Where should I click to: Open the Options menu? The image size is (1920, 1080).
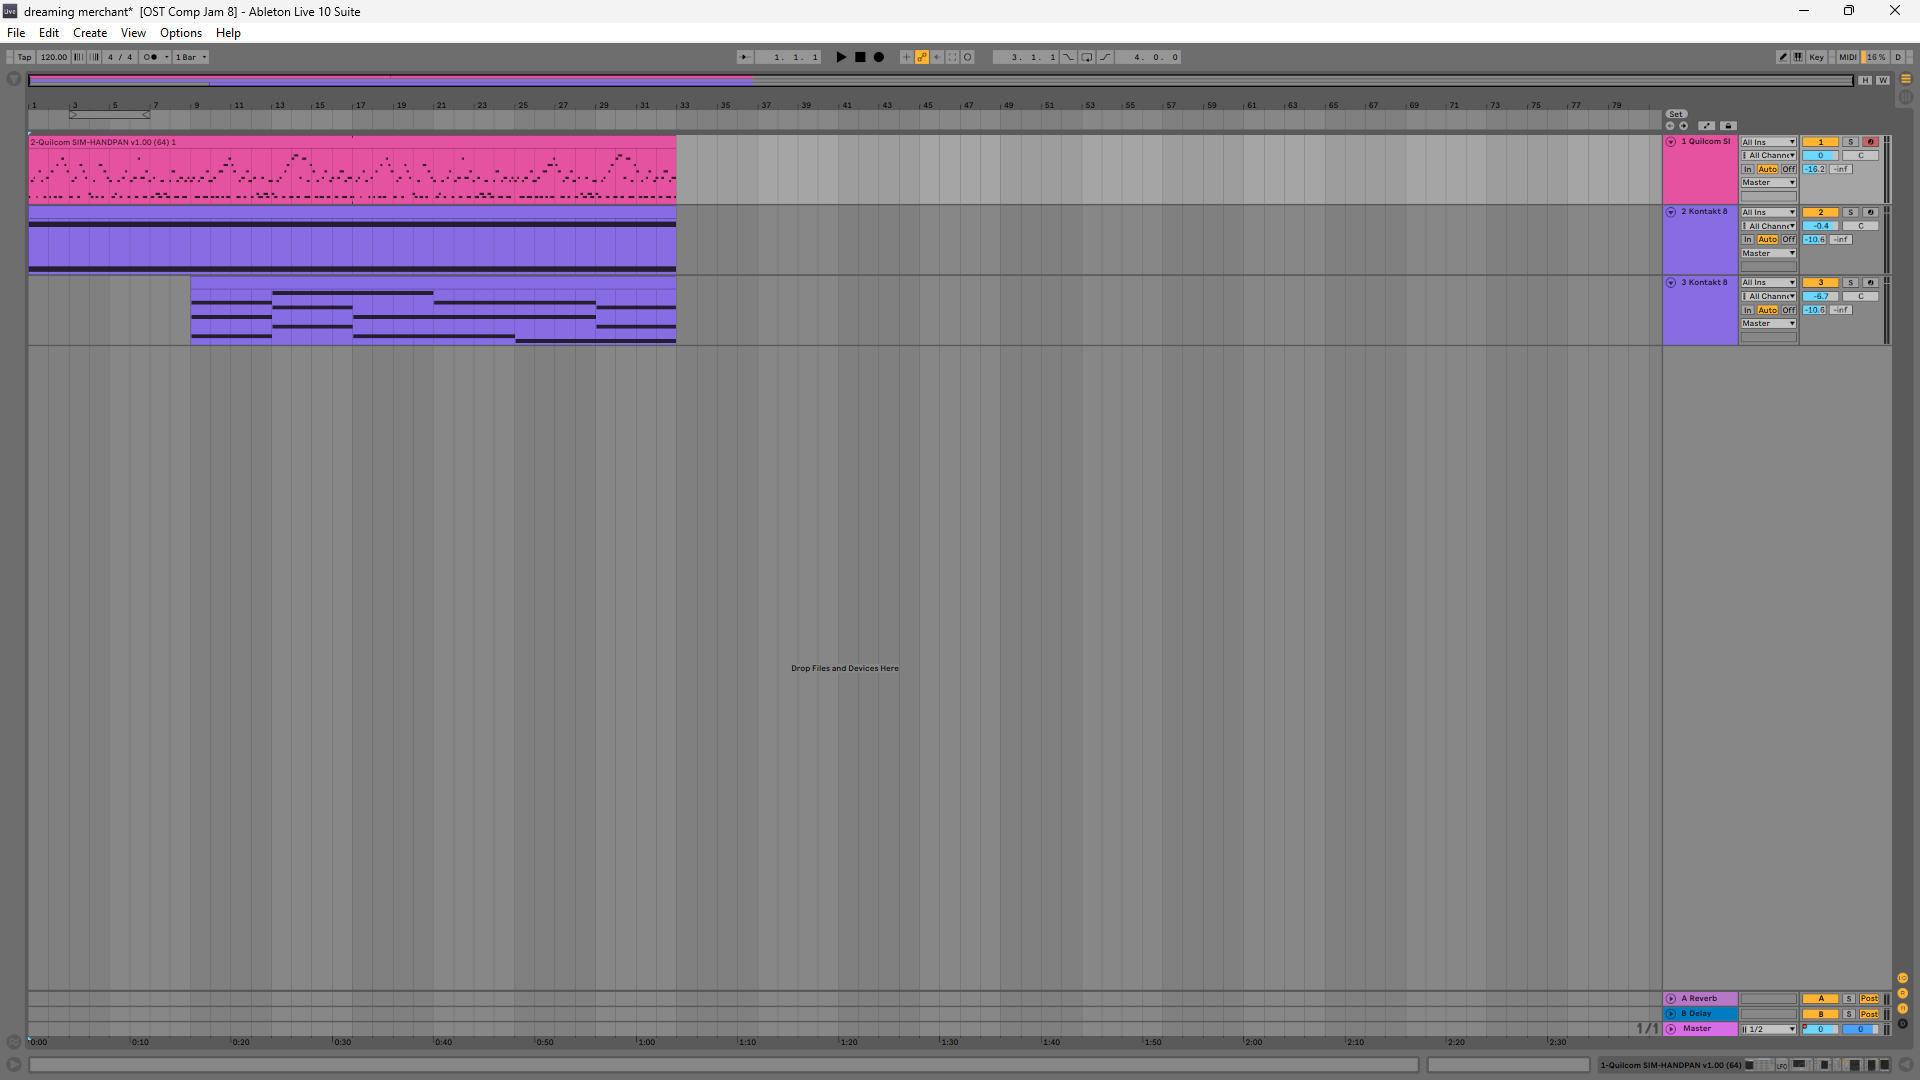[x=181, y=33]
